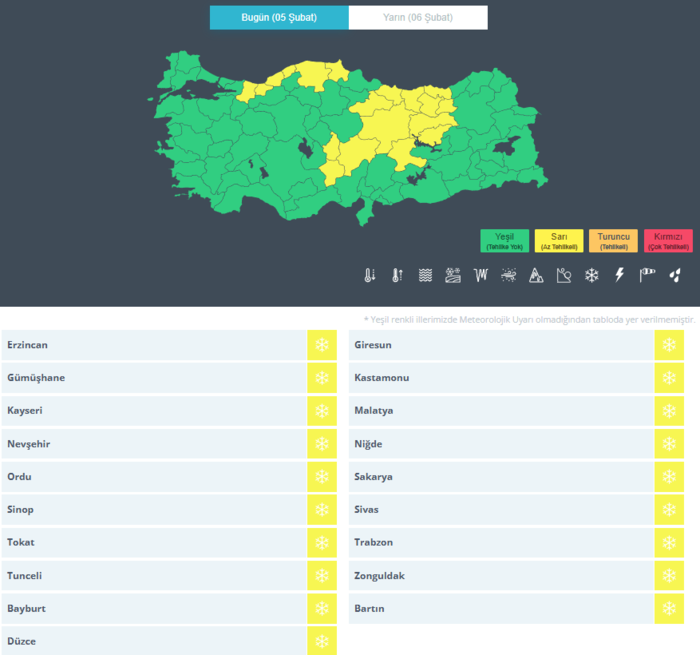The width and height of the screenshot is (700, 655).
Task: Select the Trabzon province name
Action: (374, 542)
